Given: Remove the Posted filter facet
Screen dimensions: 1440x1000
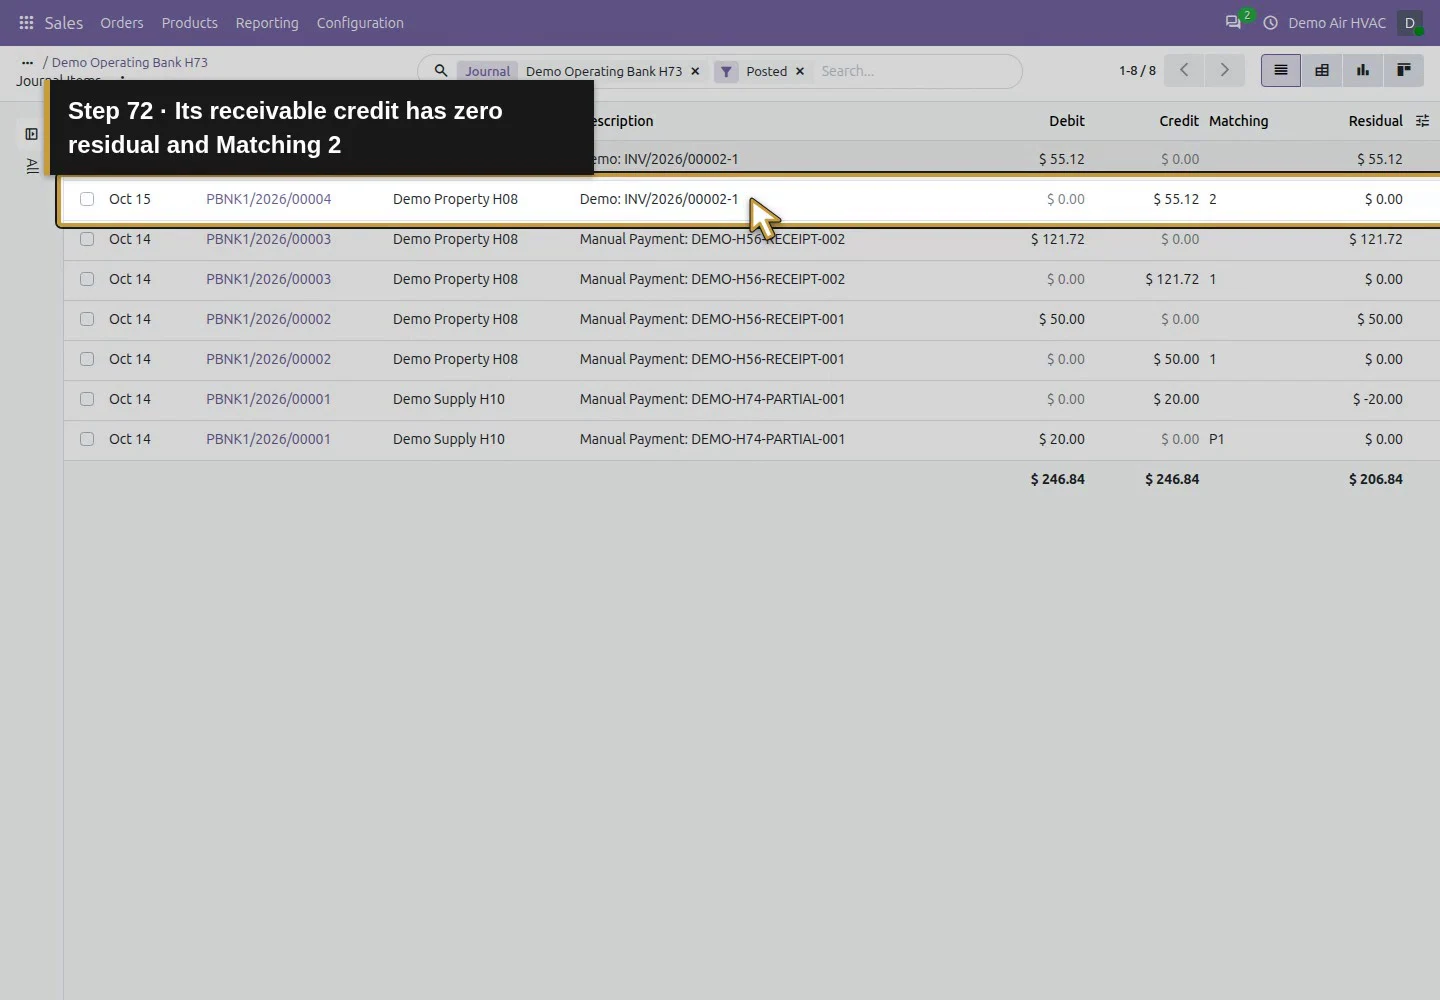Looking at the screenshot, I should coord(800,71).
